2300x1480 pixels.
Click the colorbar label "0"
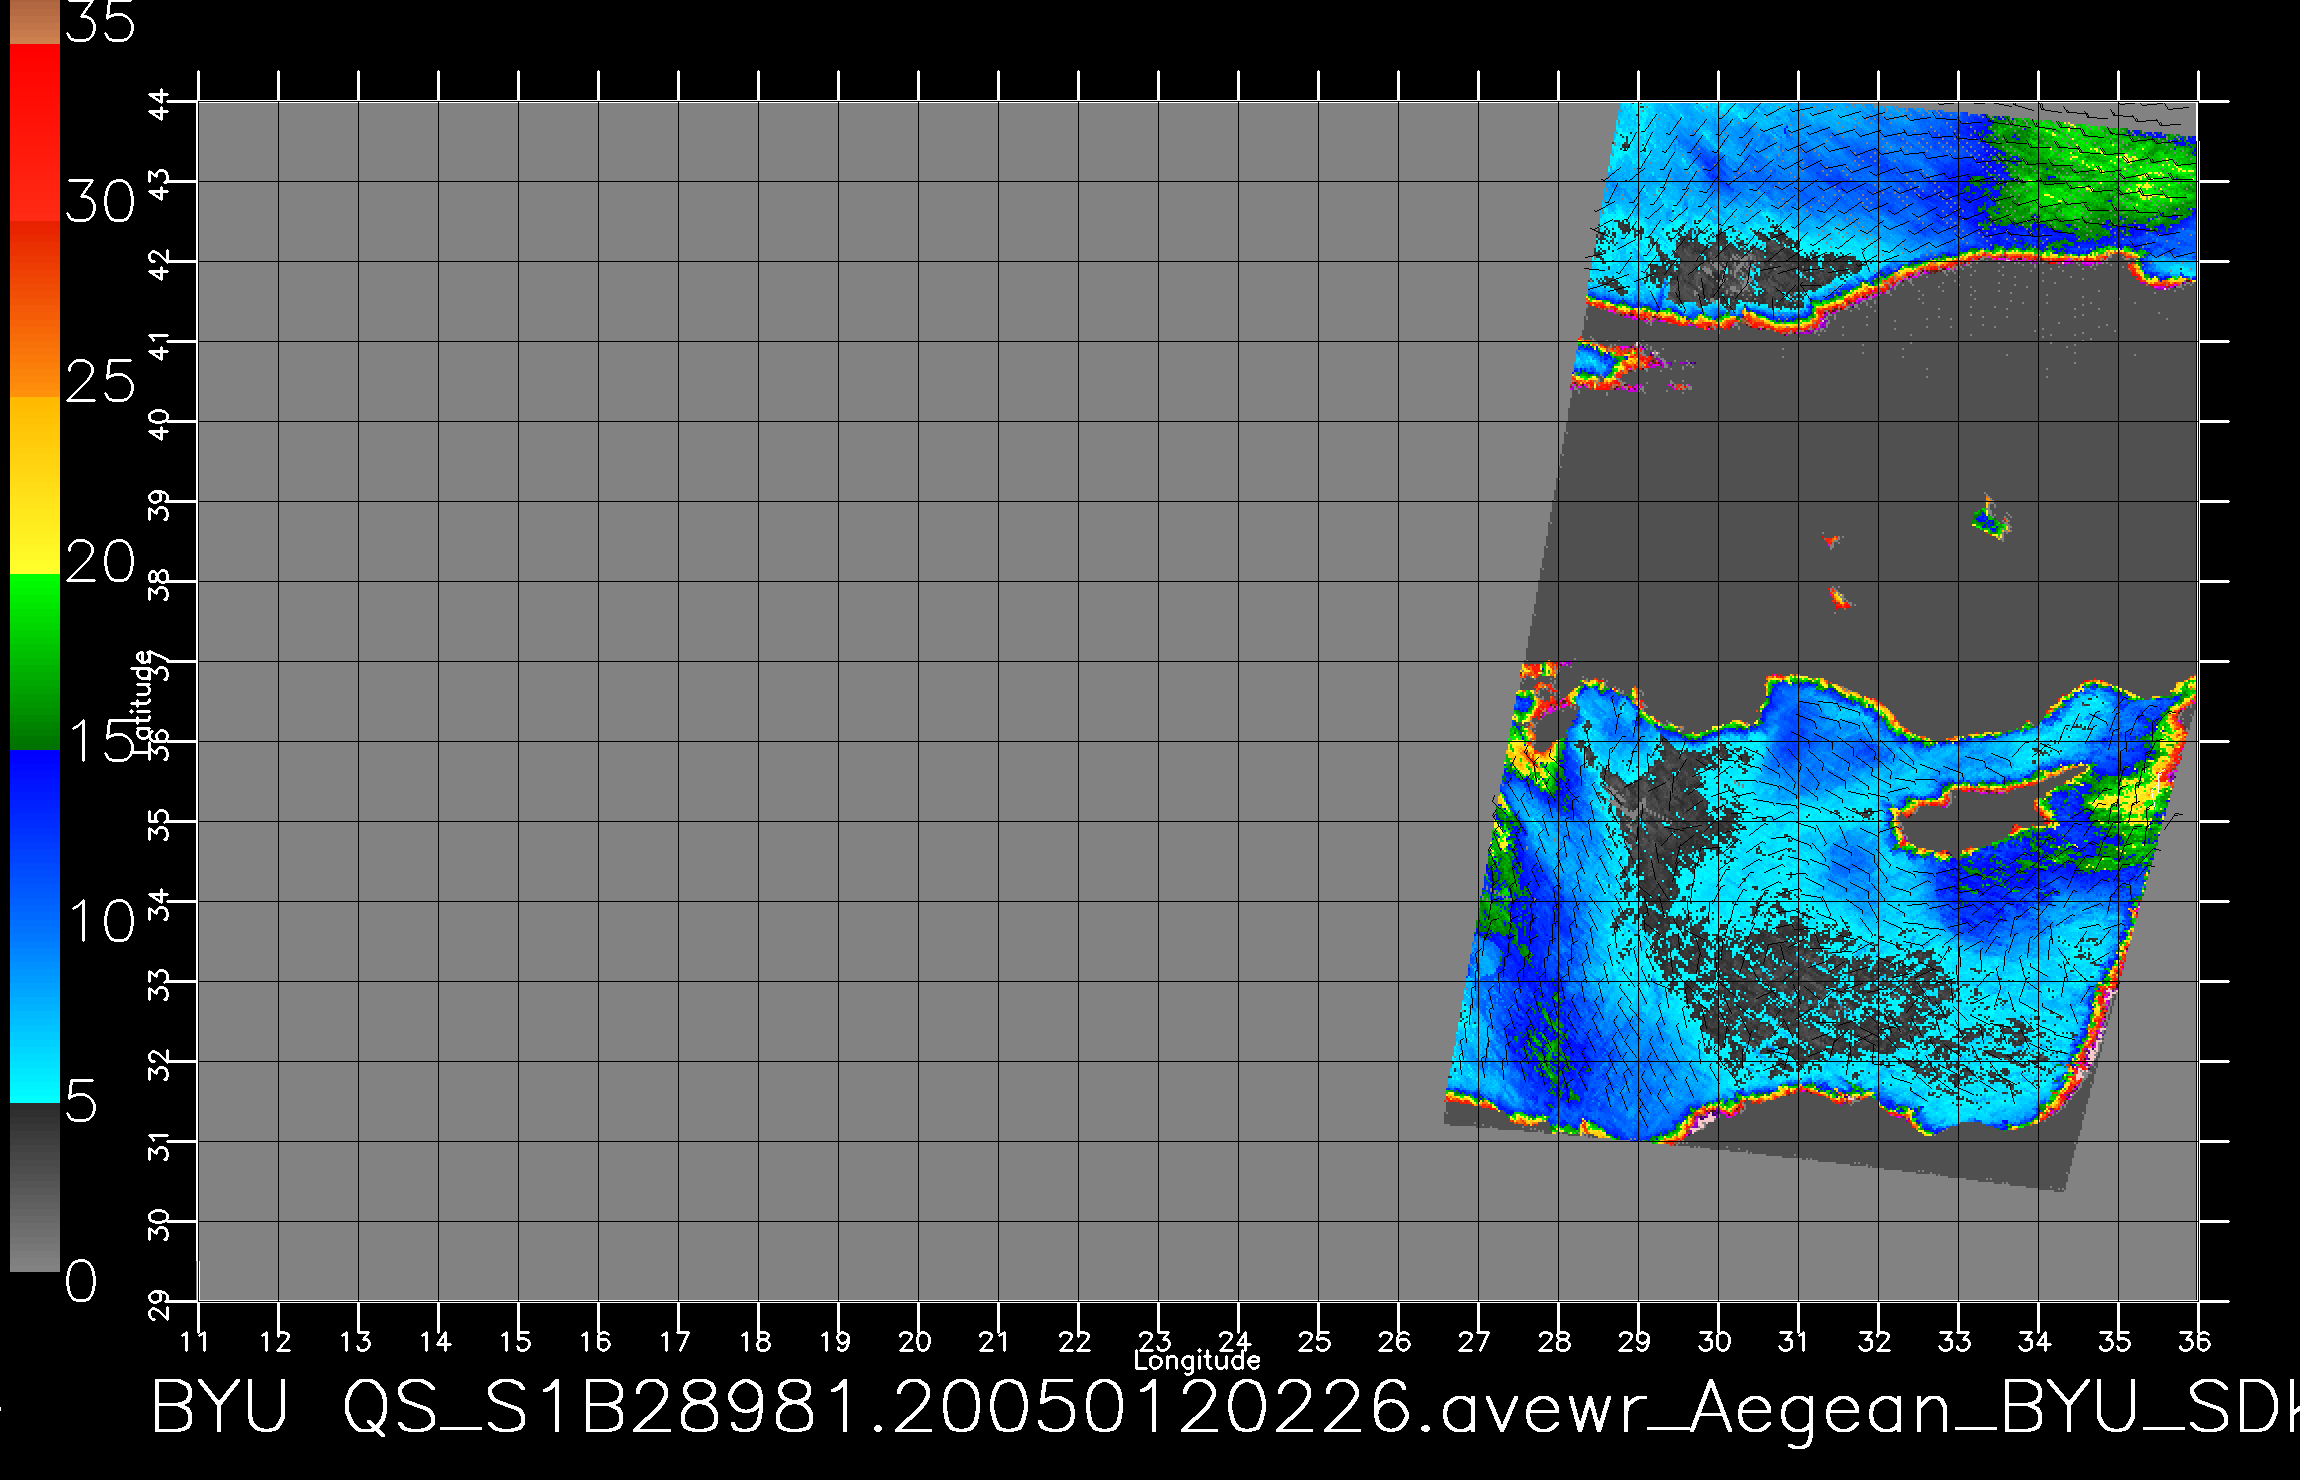(x=82, y=1281)
